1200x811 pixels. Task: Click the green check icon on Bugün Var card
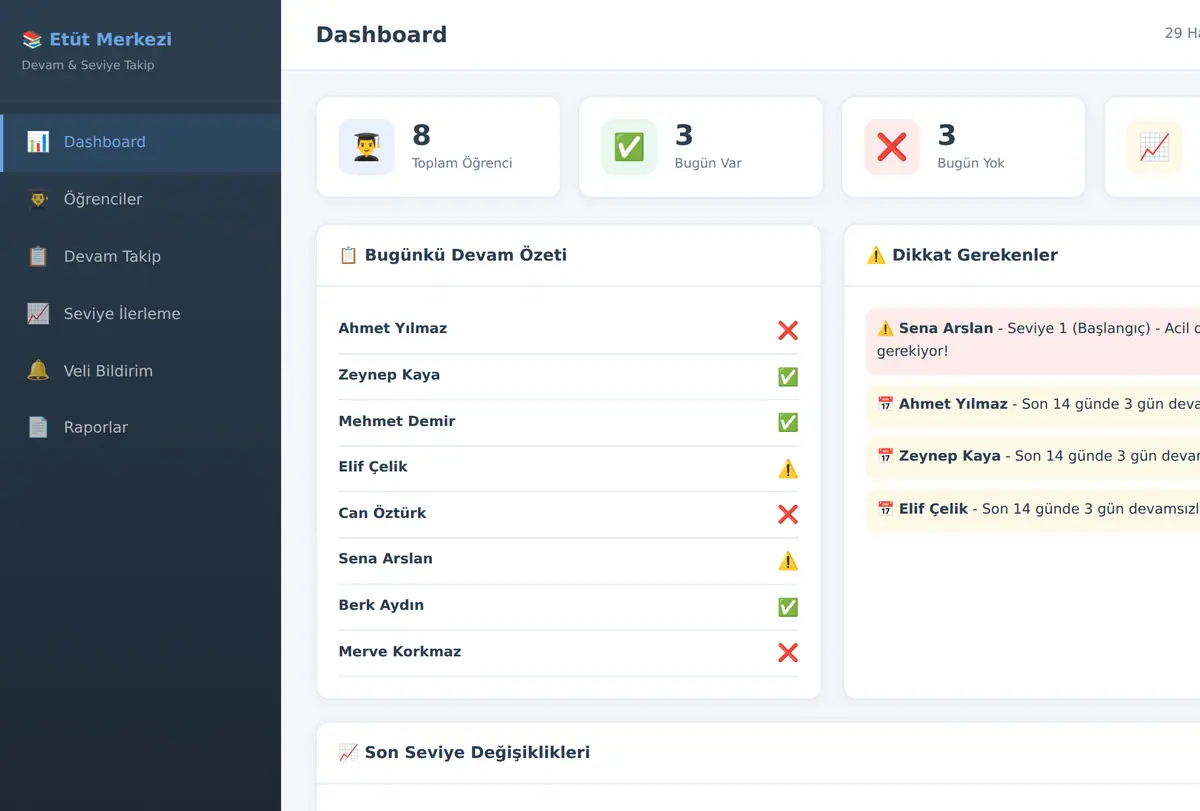click(629, 147)
